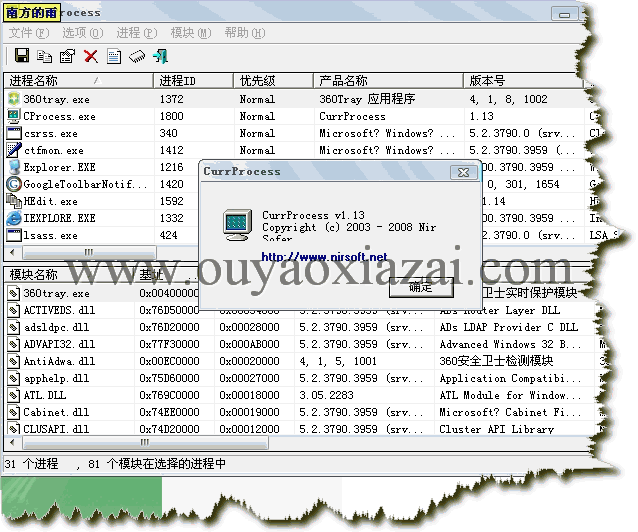Open the 模块(M) menu

(x=191, y=33)
